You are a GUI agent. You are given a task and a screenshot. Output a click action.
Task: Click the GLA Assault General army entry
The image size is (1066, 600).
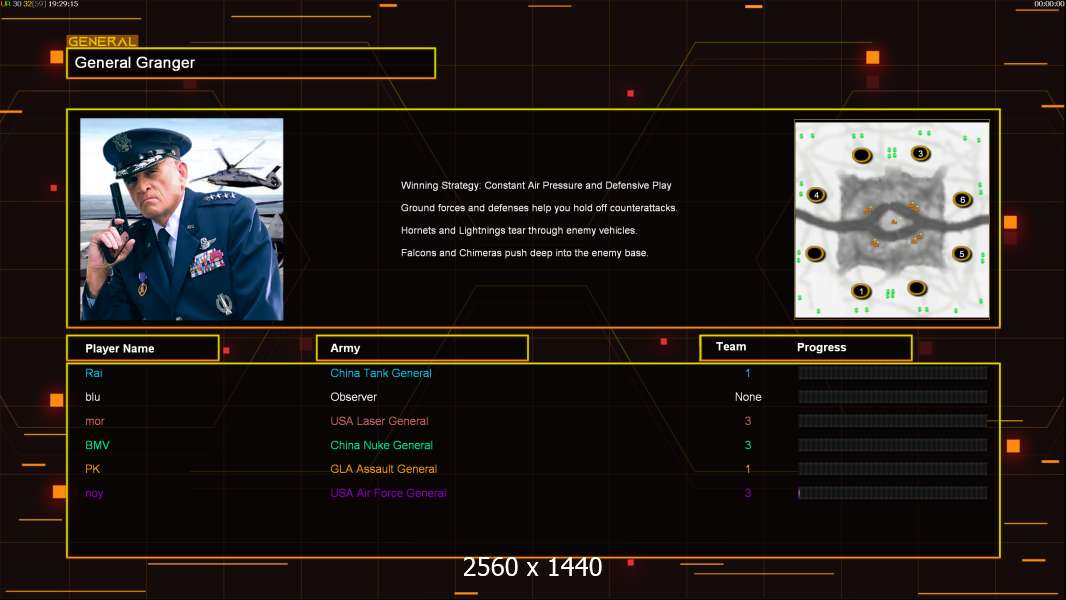[x=383, y=469]
